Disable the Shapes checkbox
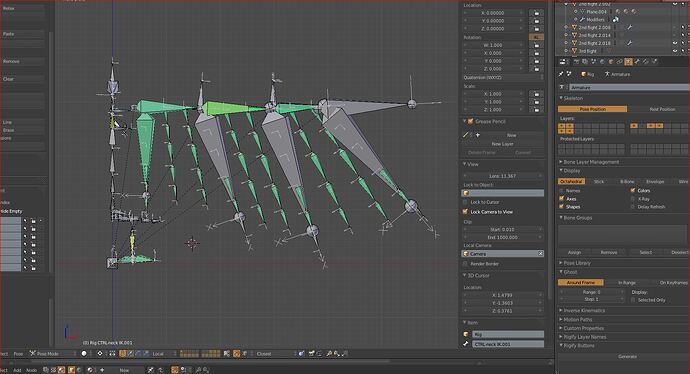 [x=562, y=207]
